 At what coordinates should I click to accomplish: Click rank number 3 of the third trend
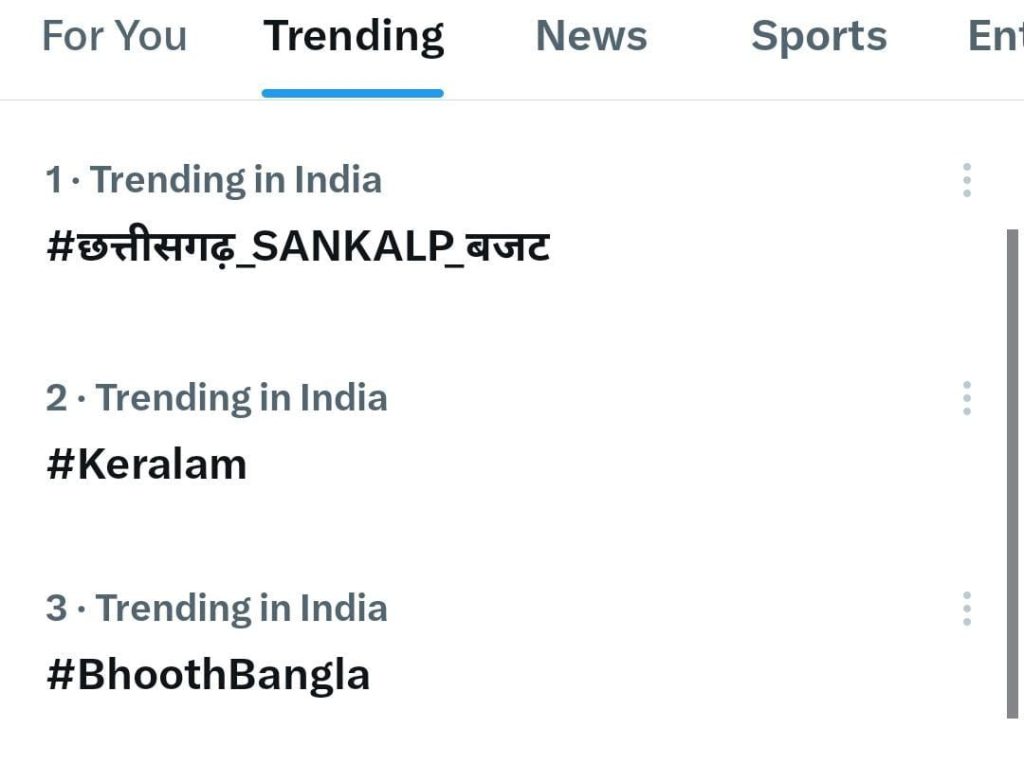click(x=56, y=608)
